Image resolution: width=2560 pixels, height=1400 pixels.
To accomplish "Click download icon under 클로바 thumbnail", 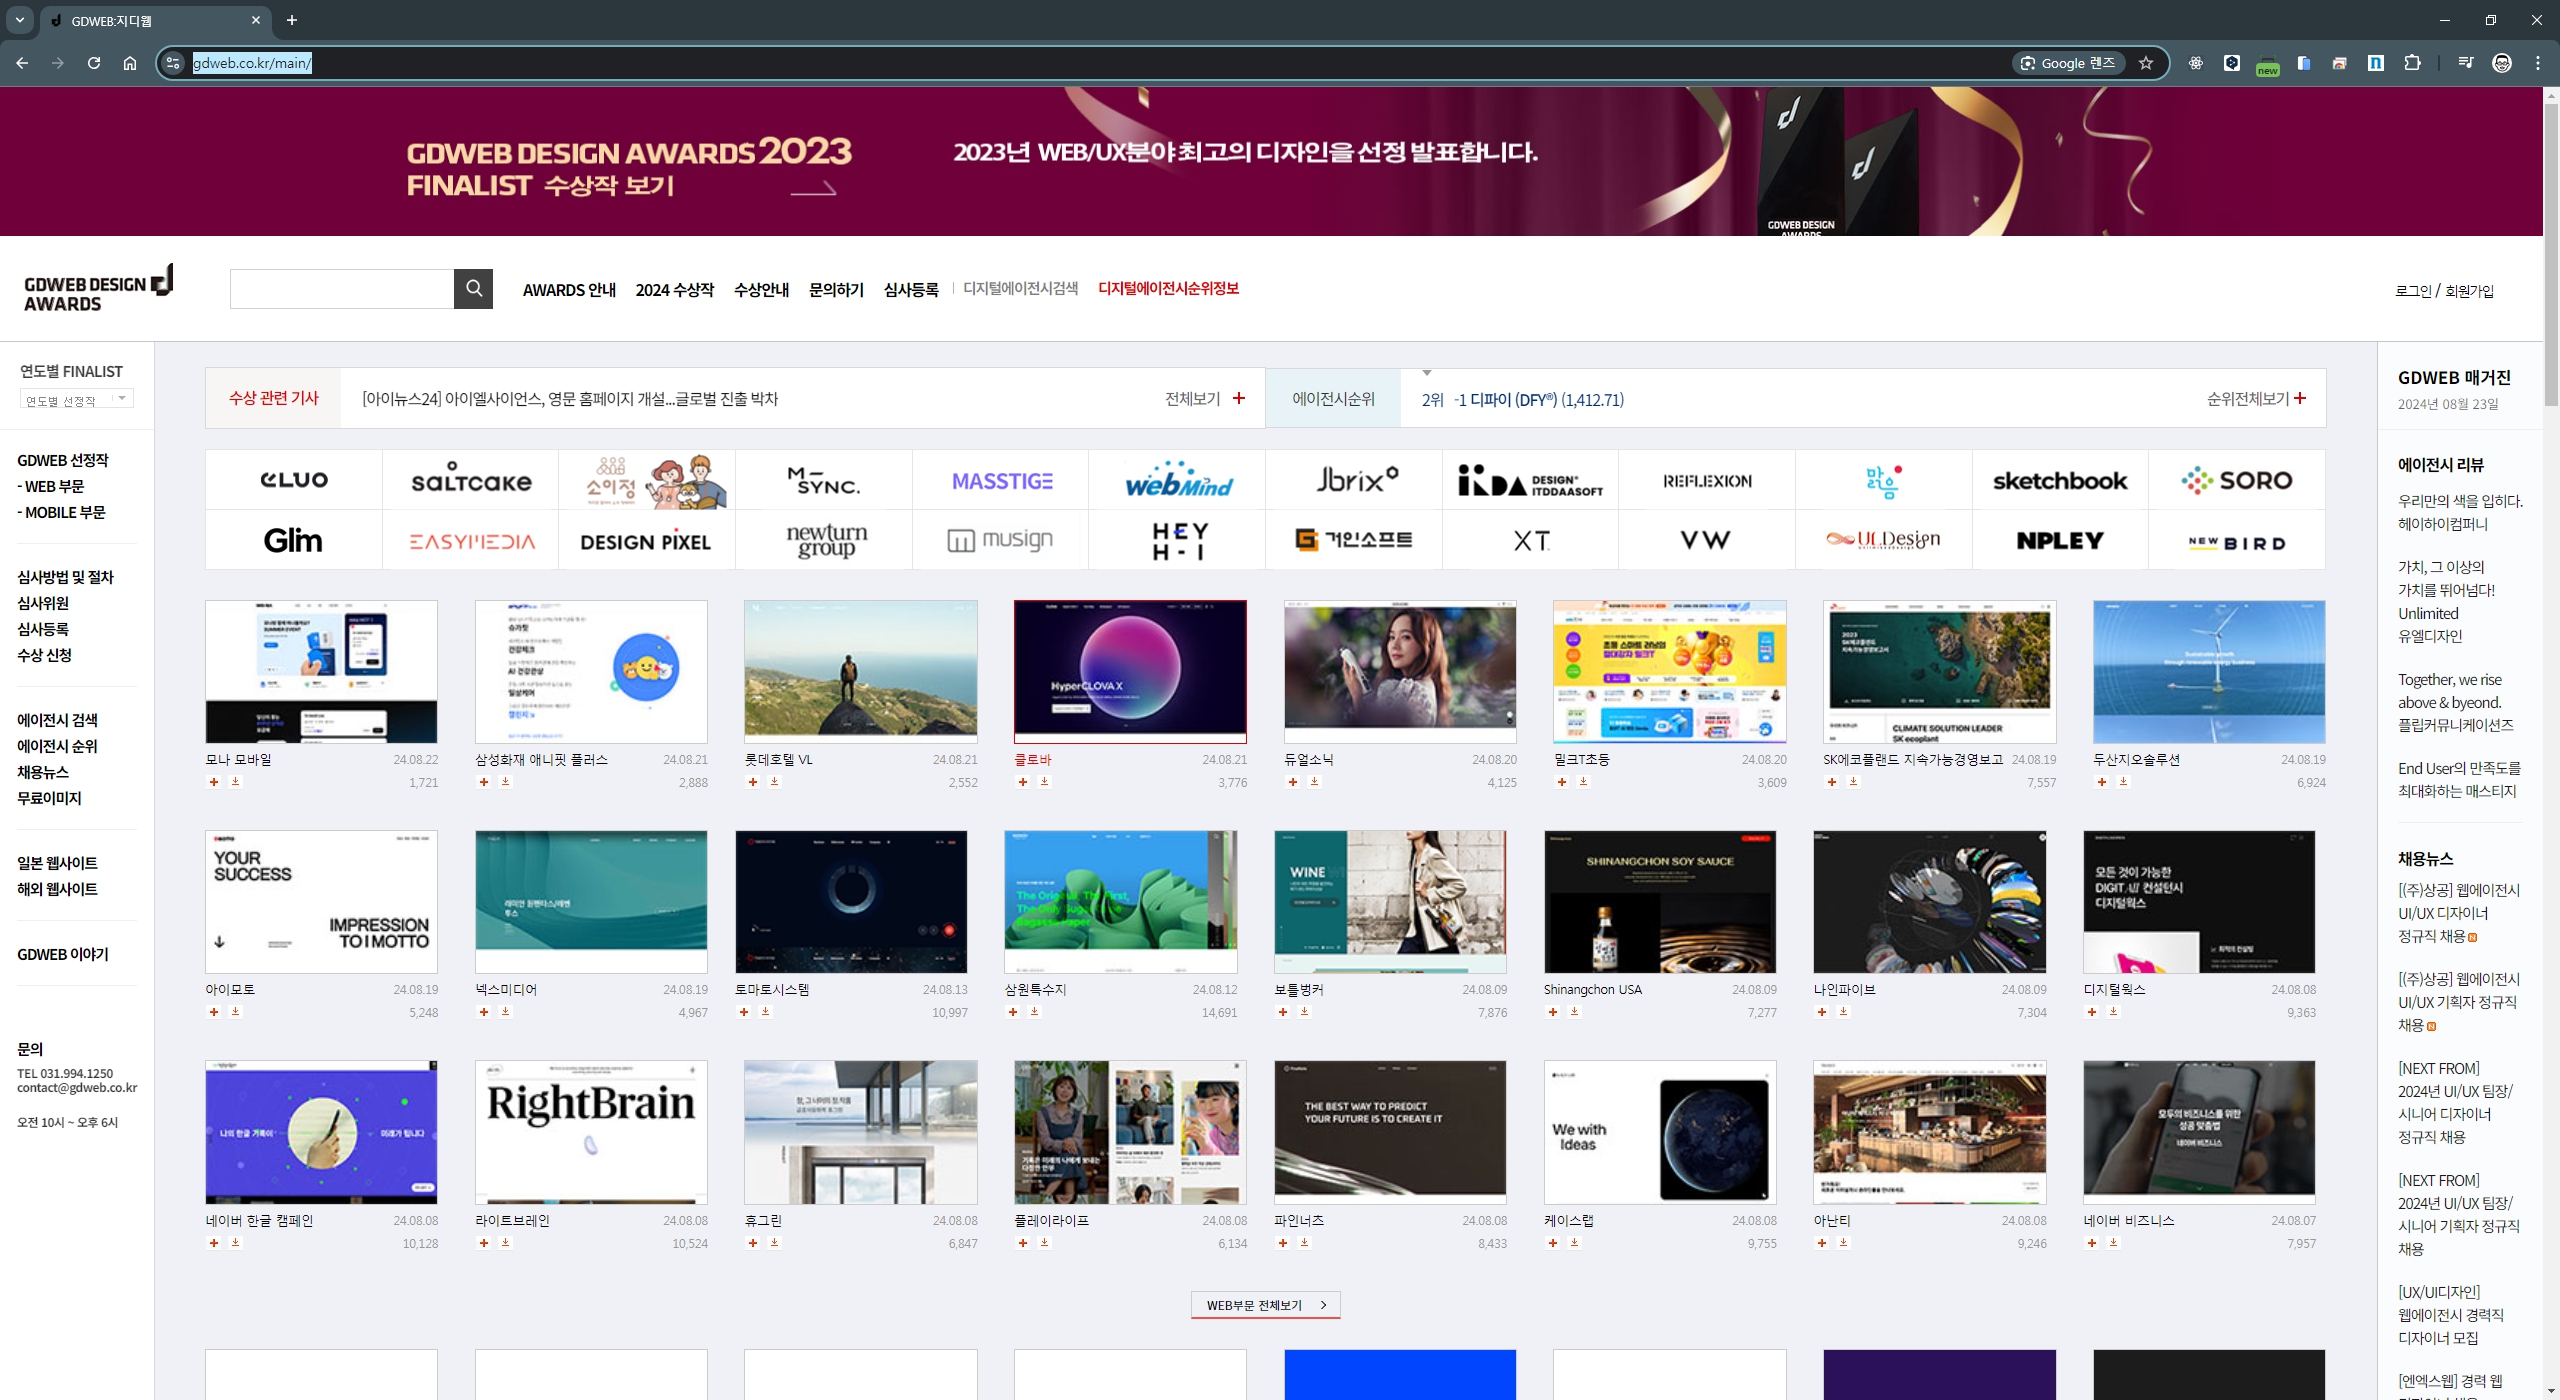I will click(1045, 782).
